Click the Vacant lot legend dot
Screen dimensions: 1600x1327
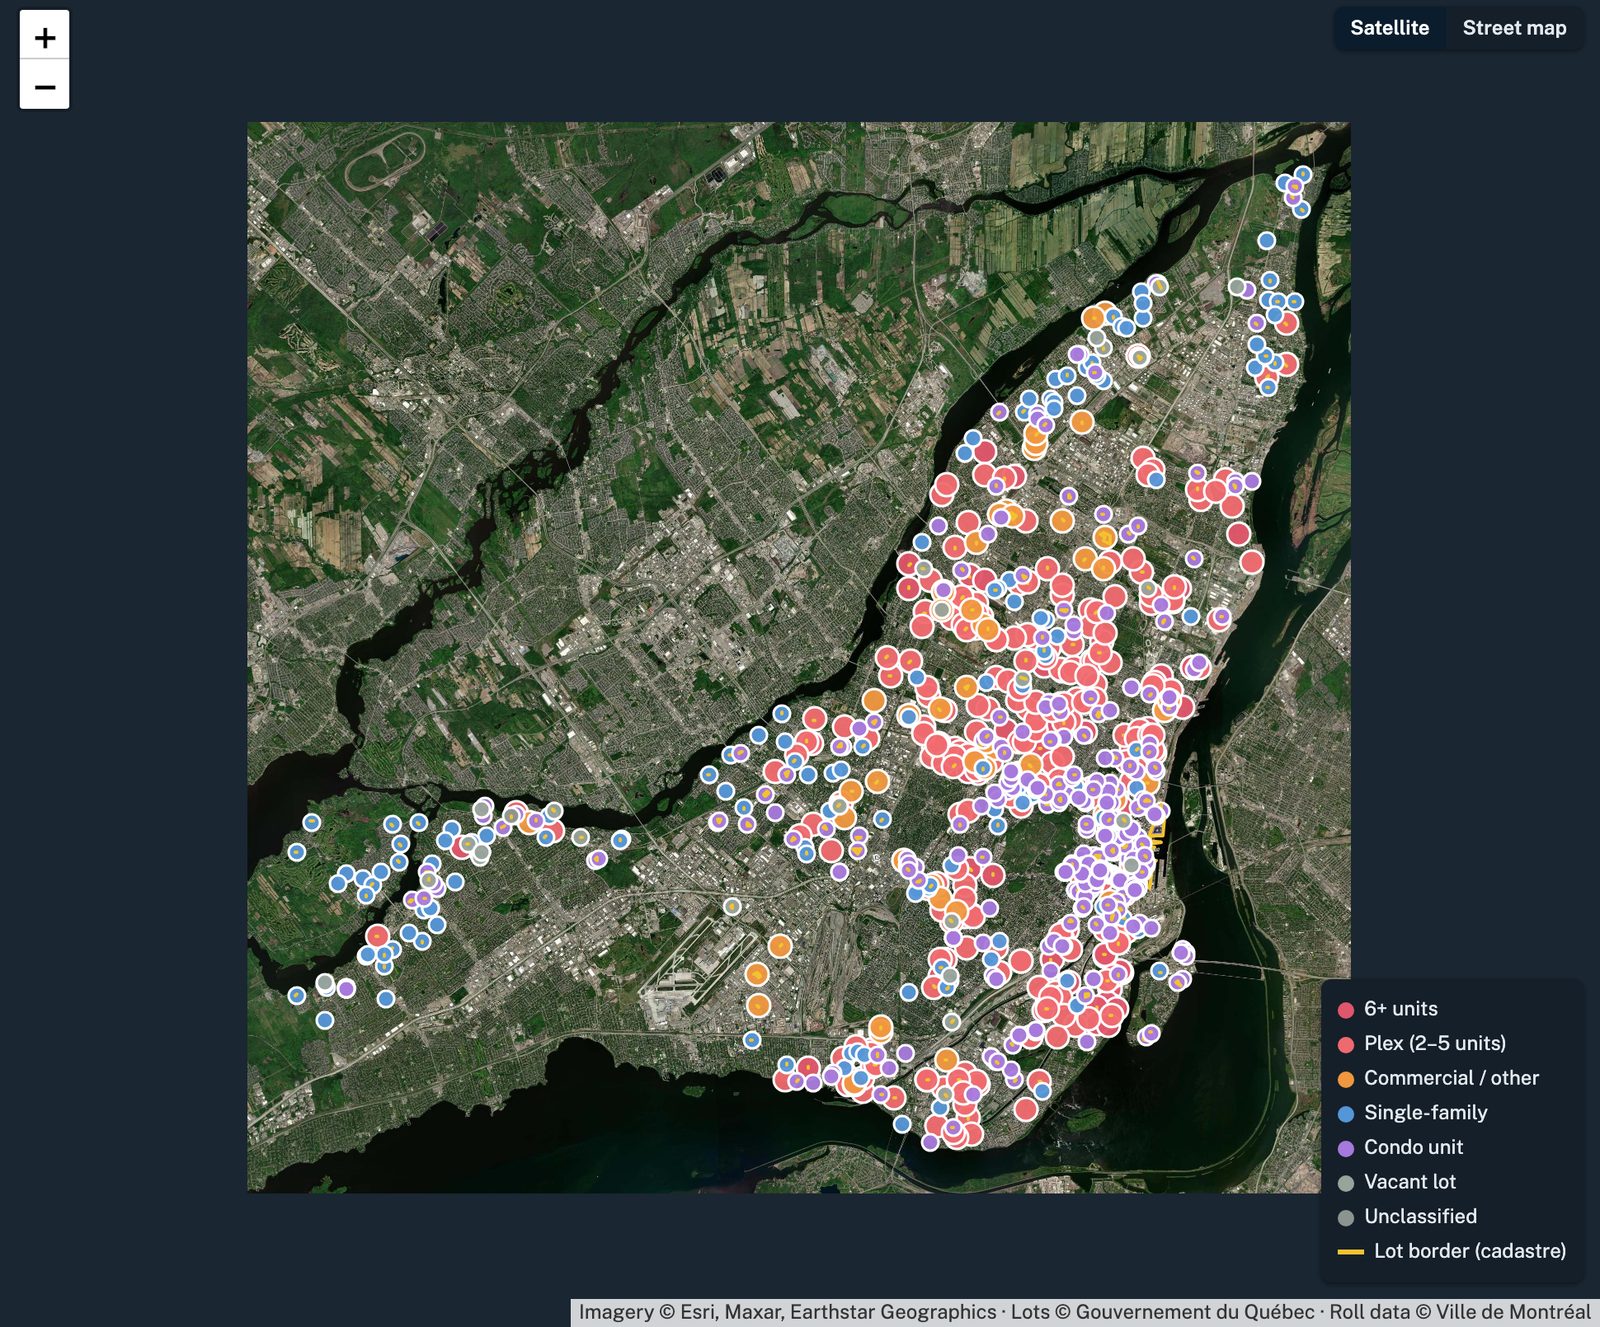[1346, 1183]
